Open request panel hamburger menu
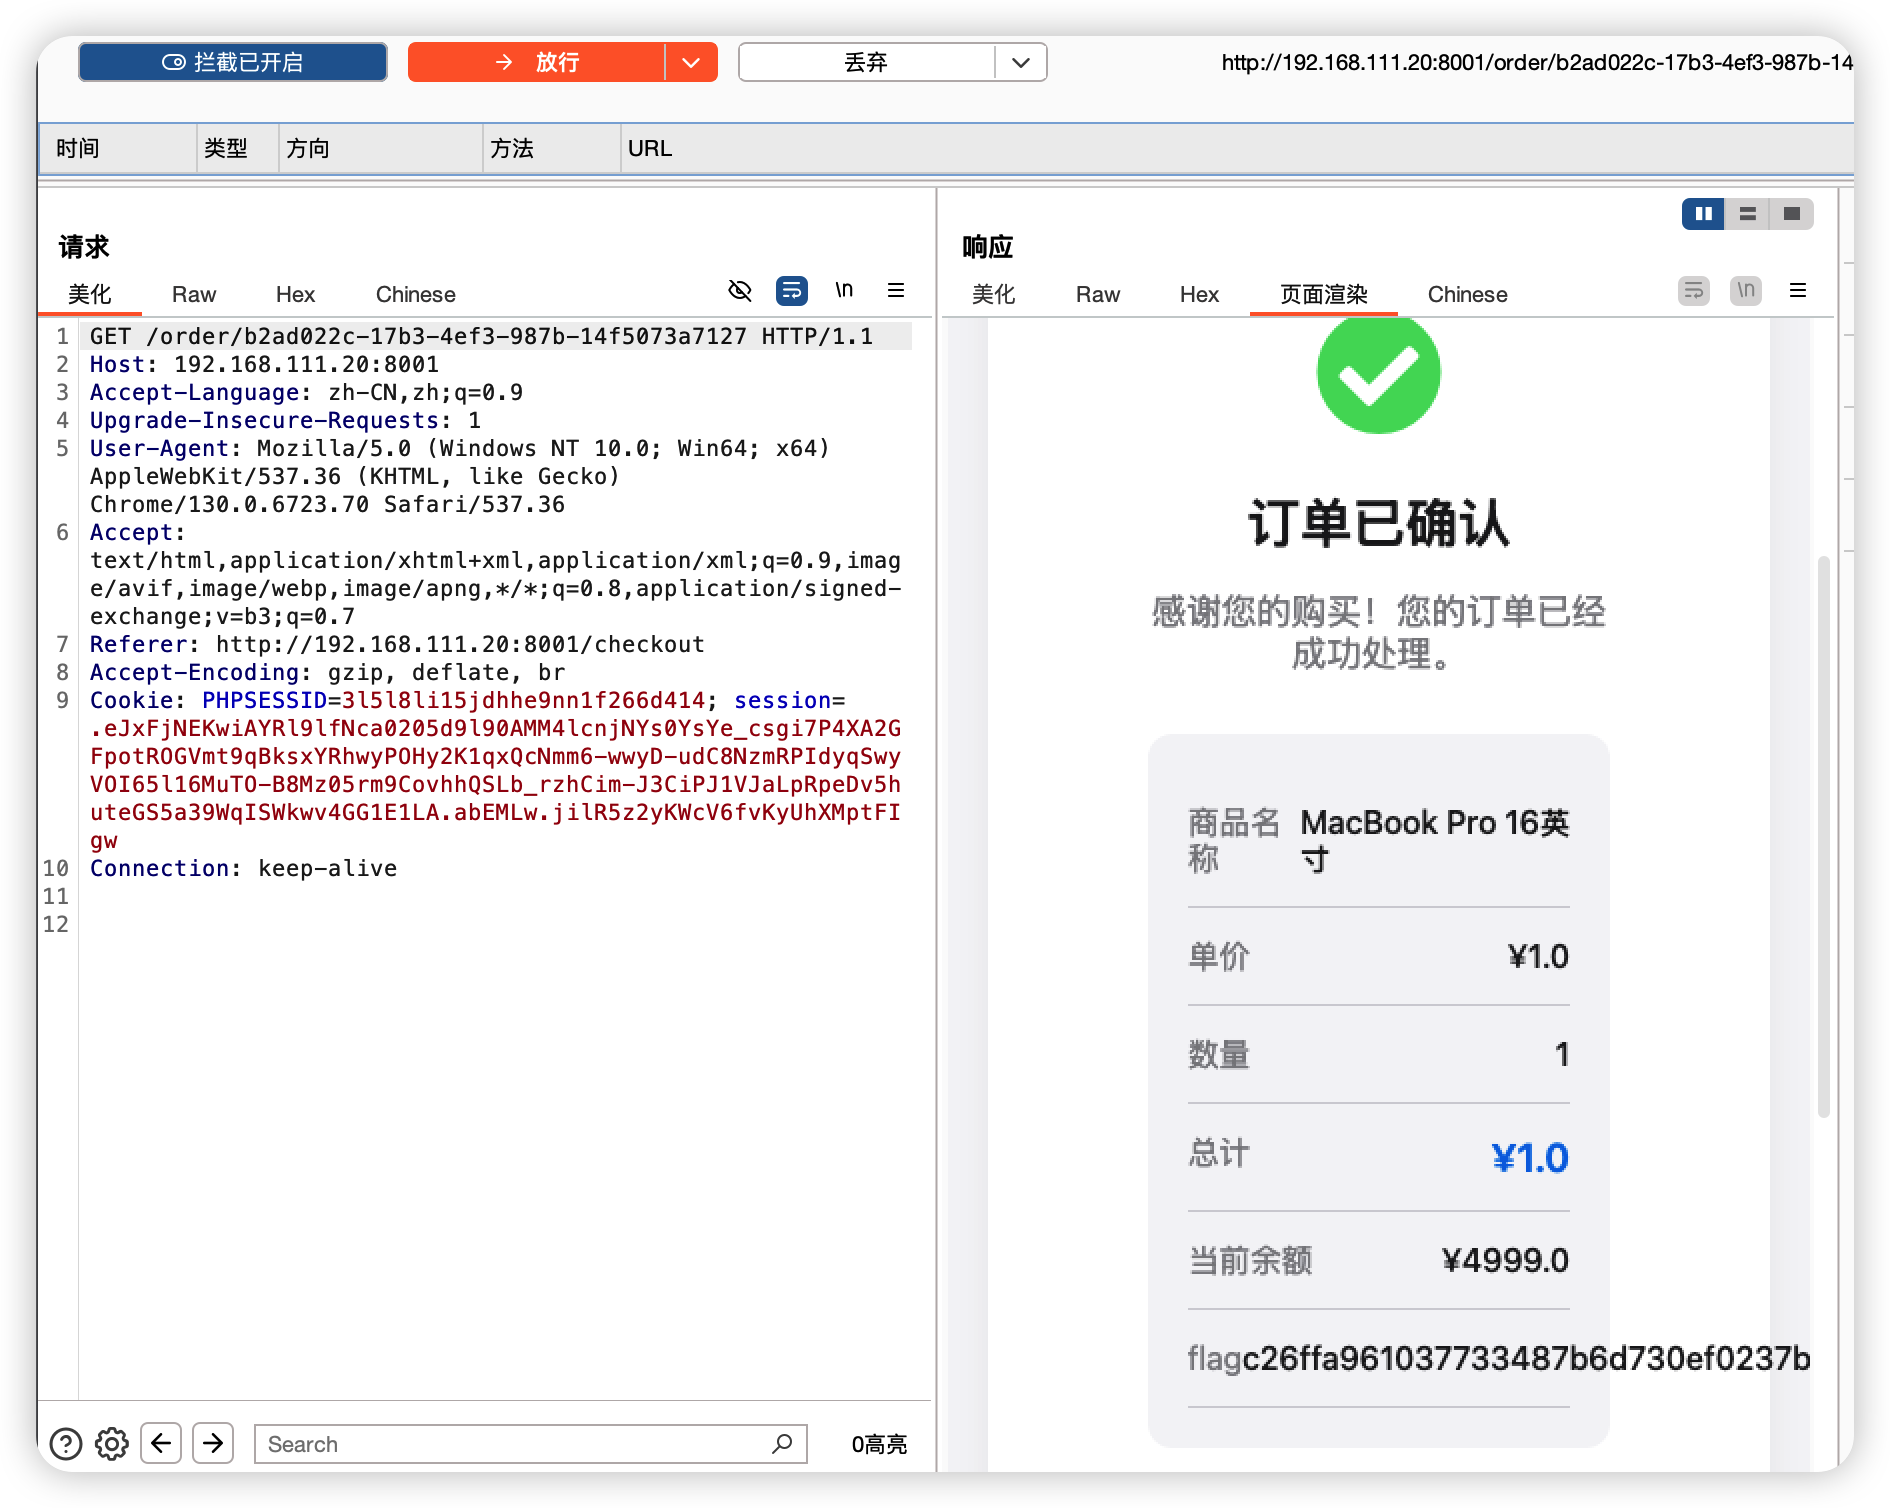 tap(896, 291)
